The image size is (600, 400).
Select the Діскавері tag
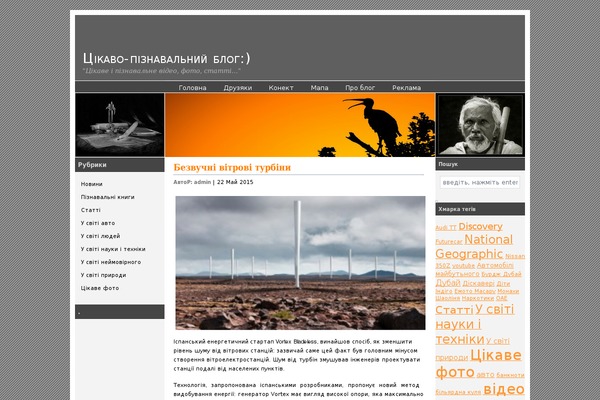pyautogui.click(x=478, y=284)
